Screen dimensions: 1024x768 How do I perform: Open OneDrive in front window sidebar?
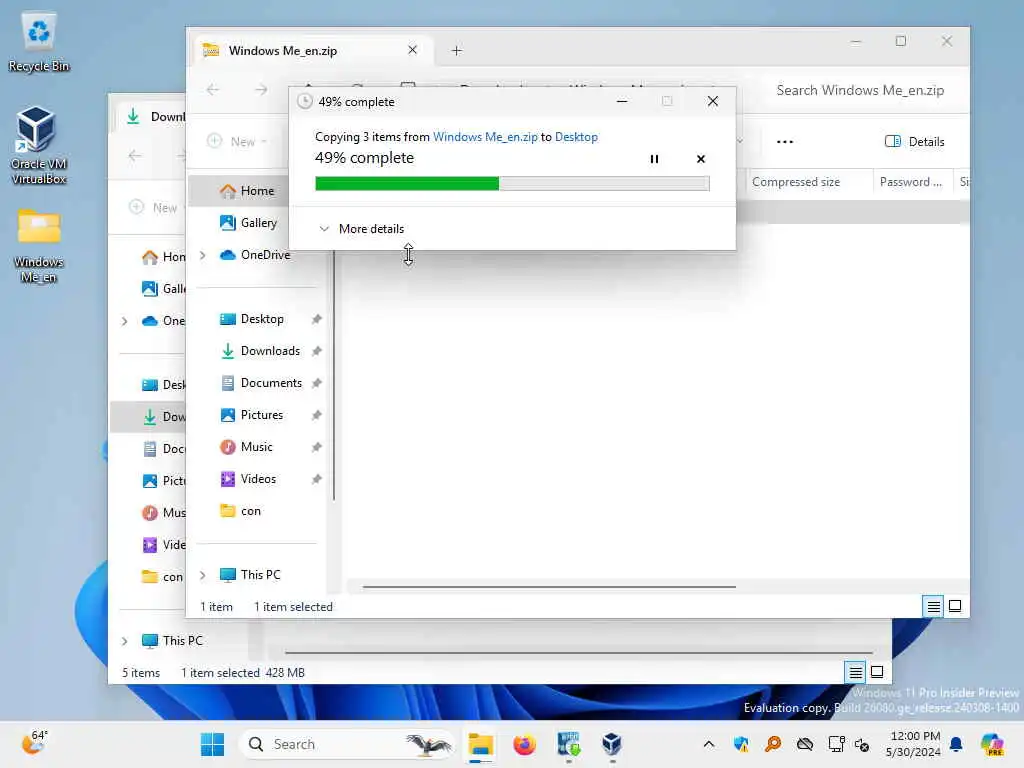click(x=255, y=255)
